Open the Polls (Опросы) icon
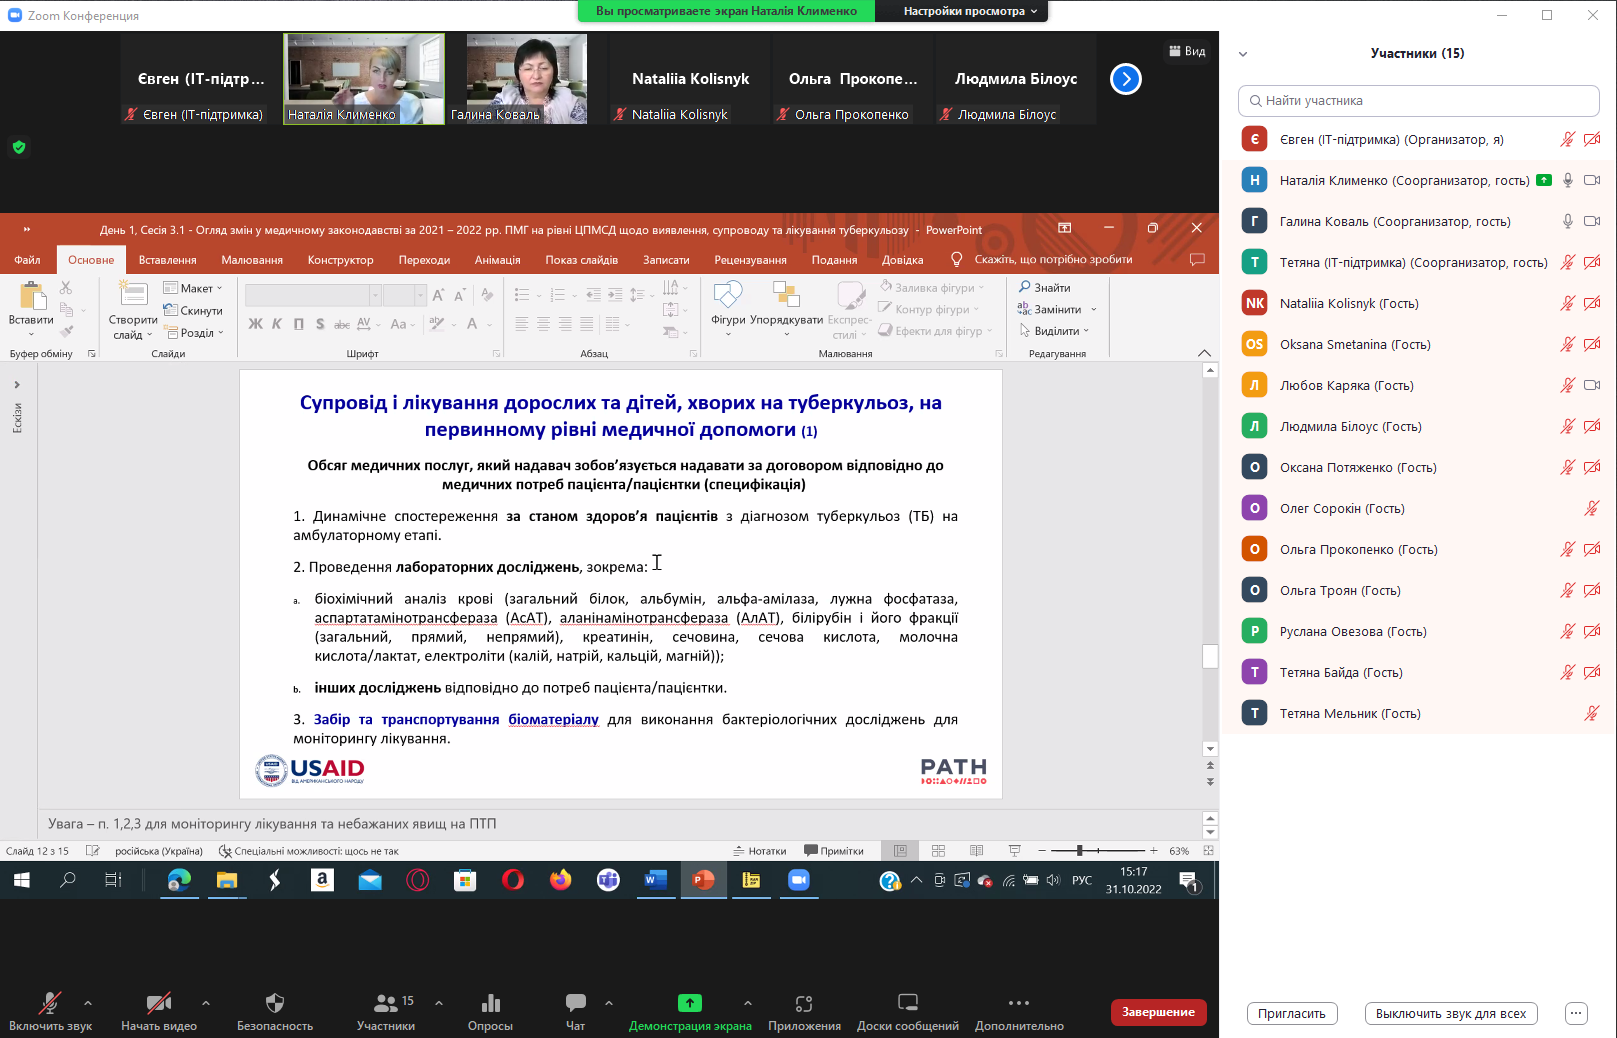The image size is (1617, 1038). click(490, 1003)
